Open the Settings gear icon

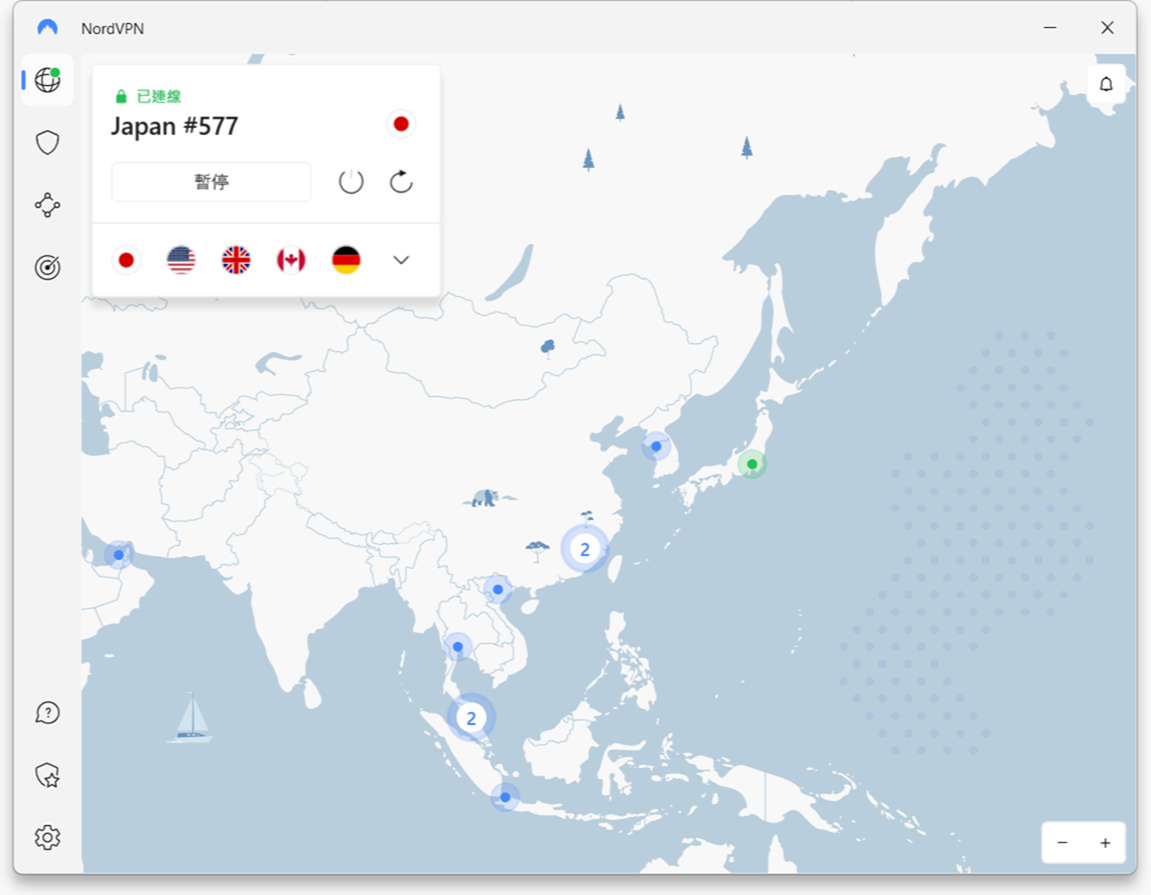[x=47, y=837]
